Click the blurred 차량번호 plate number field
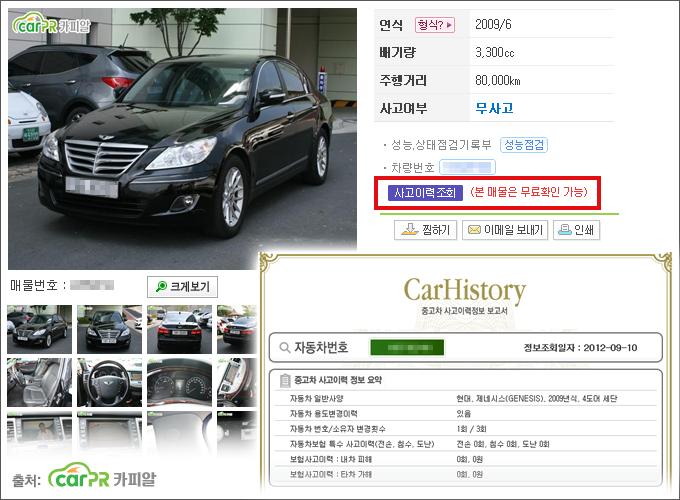The width and height of the screenshot is (680, 500). [x=467, y=167]
